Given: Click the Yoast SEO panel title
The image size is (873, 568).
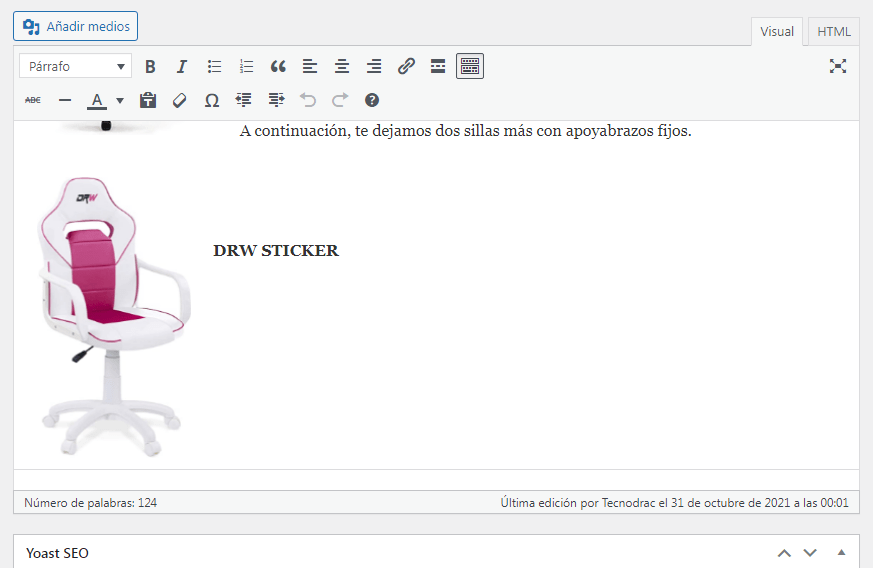Looking at the screenshot, I should point(57,553).
